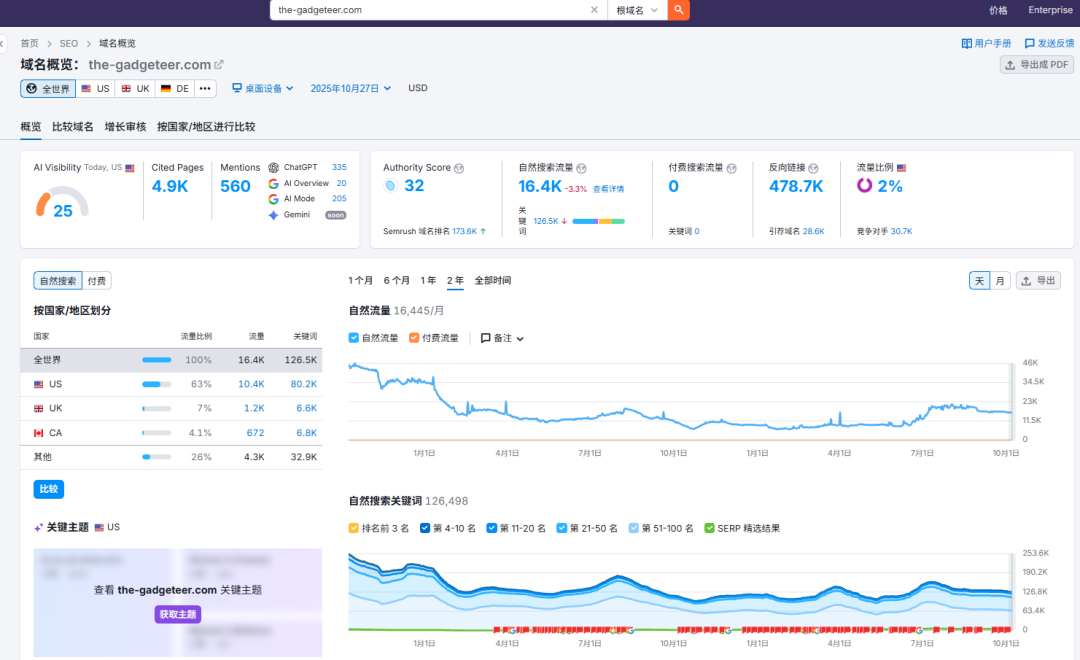Viewport: 1080px width, 660px height.
Task: Click the 导出成 PDF export icon
Action: coord(1008,64)
